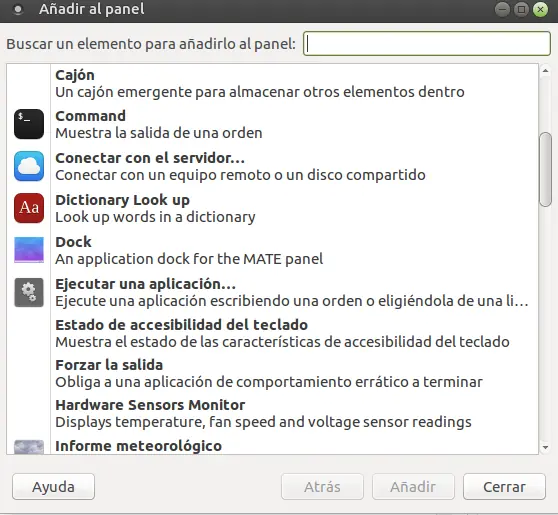
Task: Click the scrollbar up arrow
Action: pos(545,70)
